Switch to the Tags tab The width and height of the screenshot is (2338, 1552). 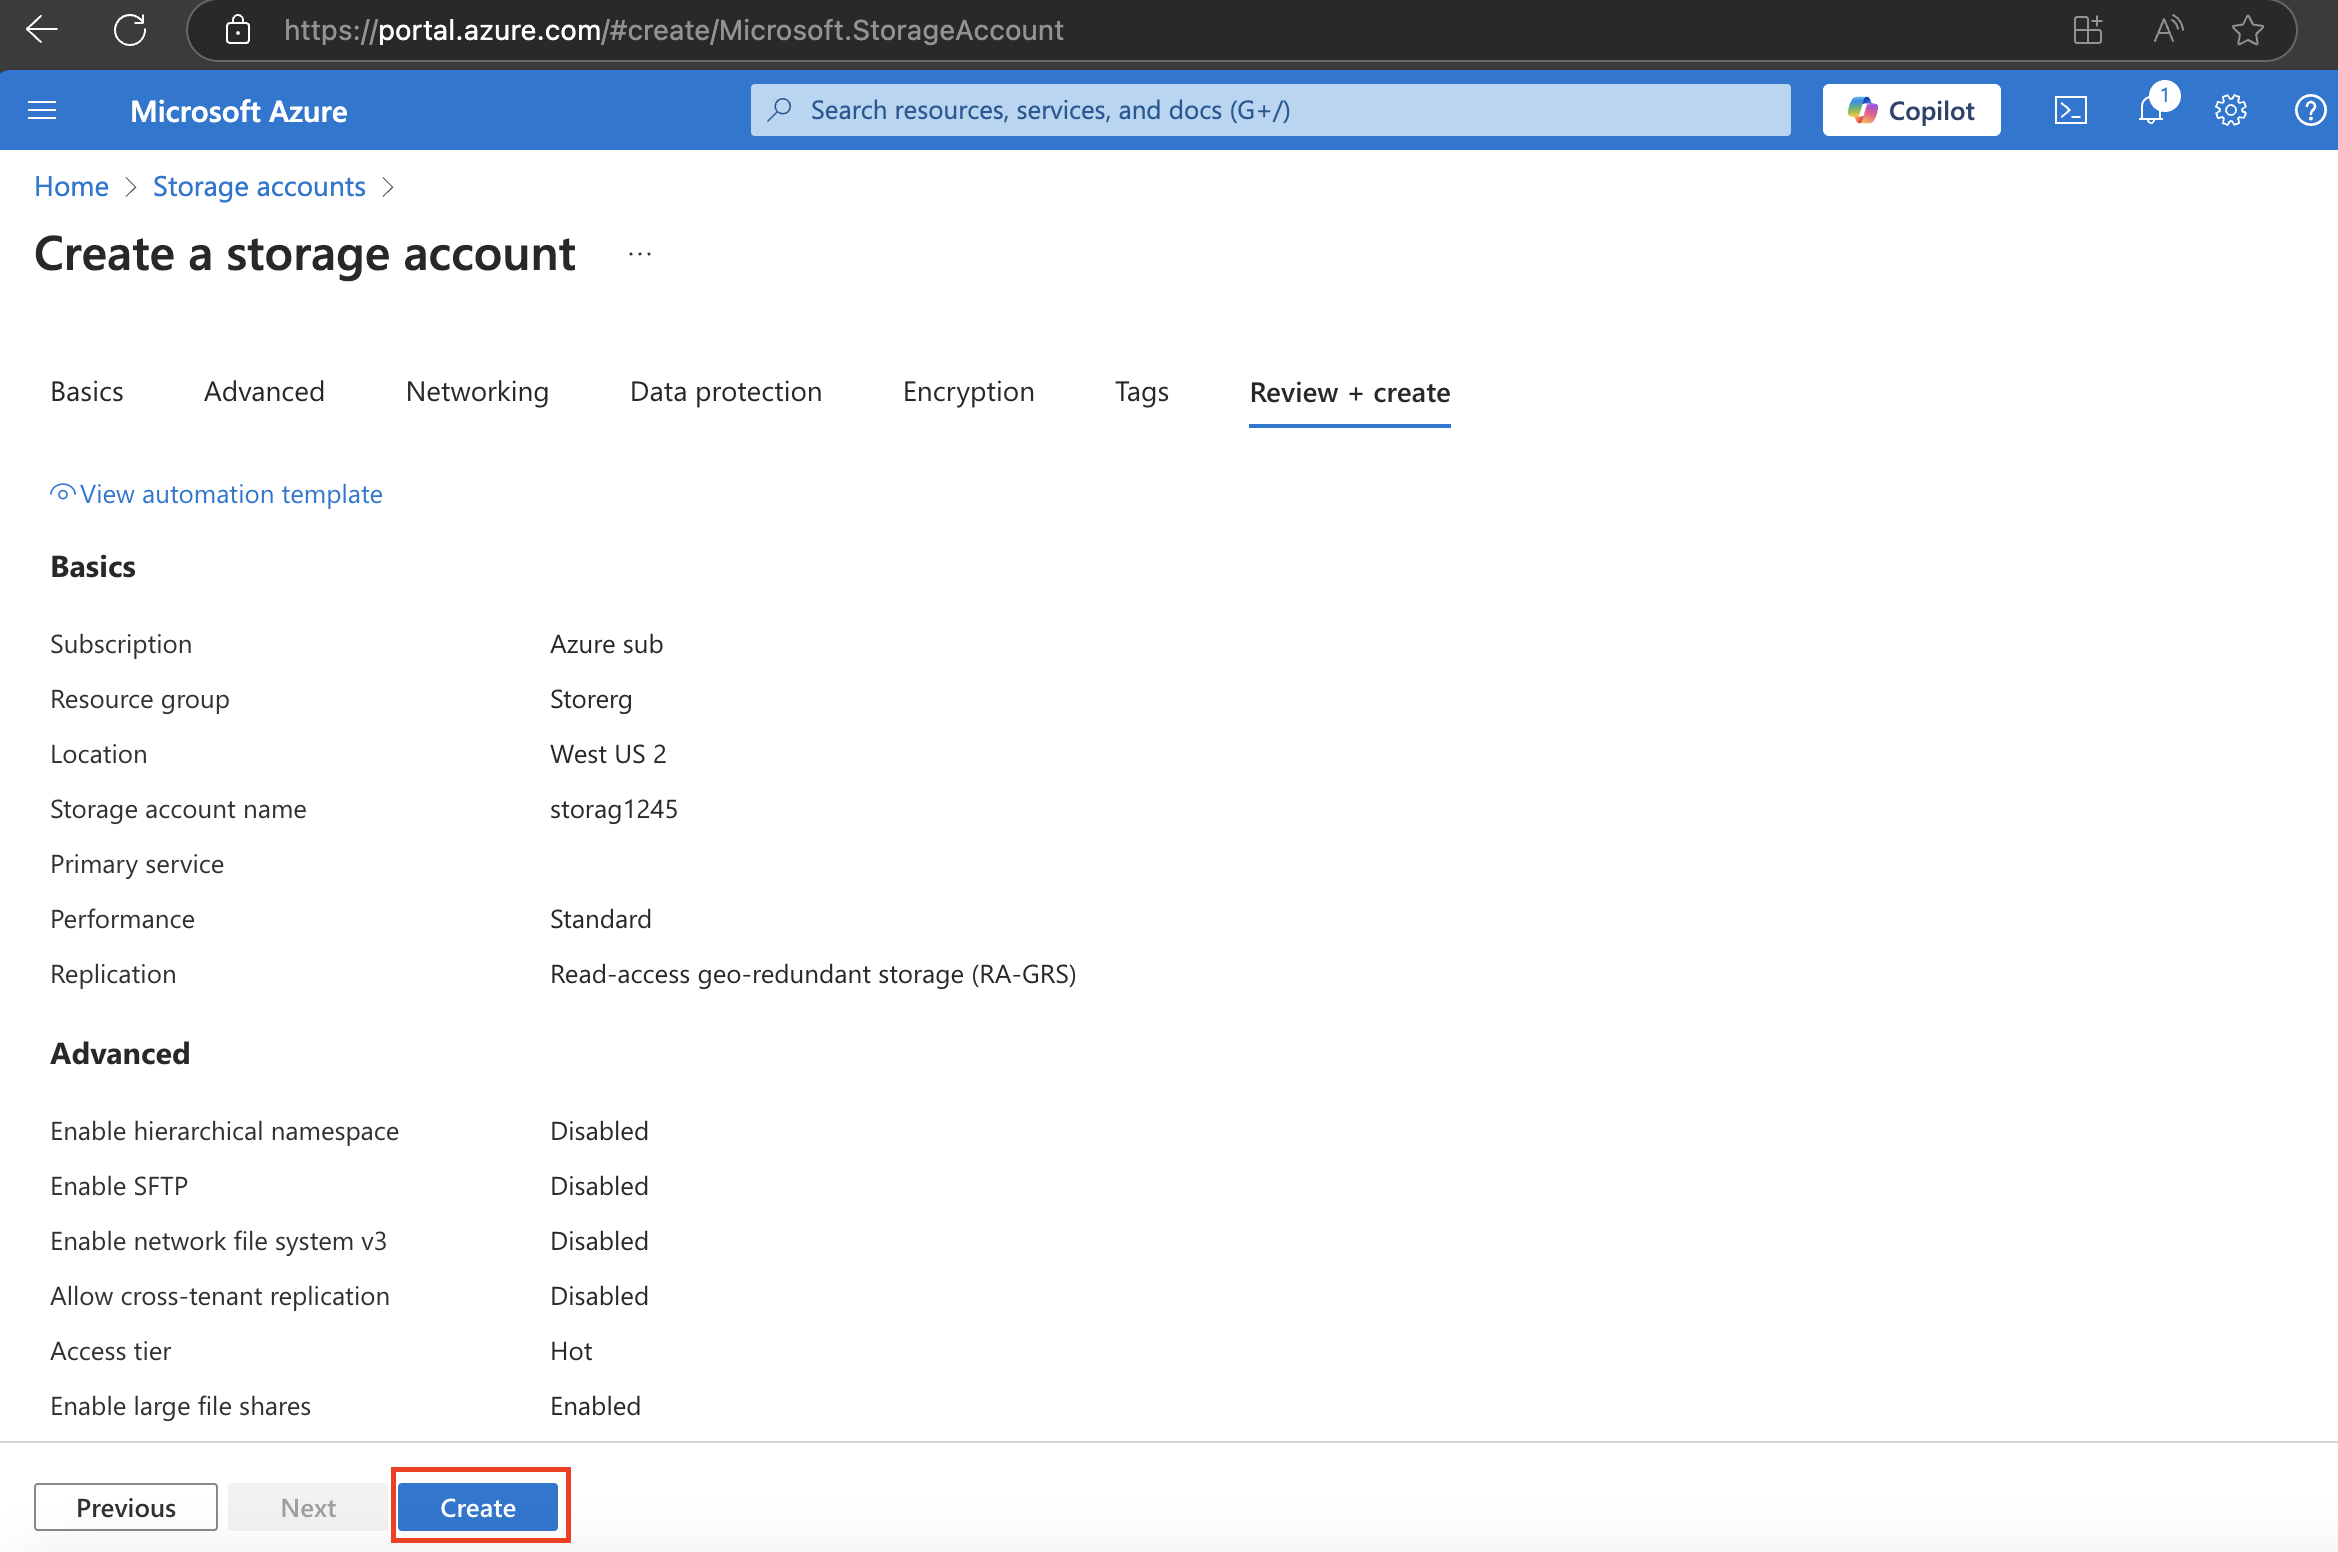click(1142, 391)
